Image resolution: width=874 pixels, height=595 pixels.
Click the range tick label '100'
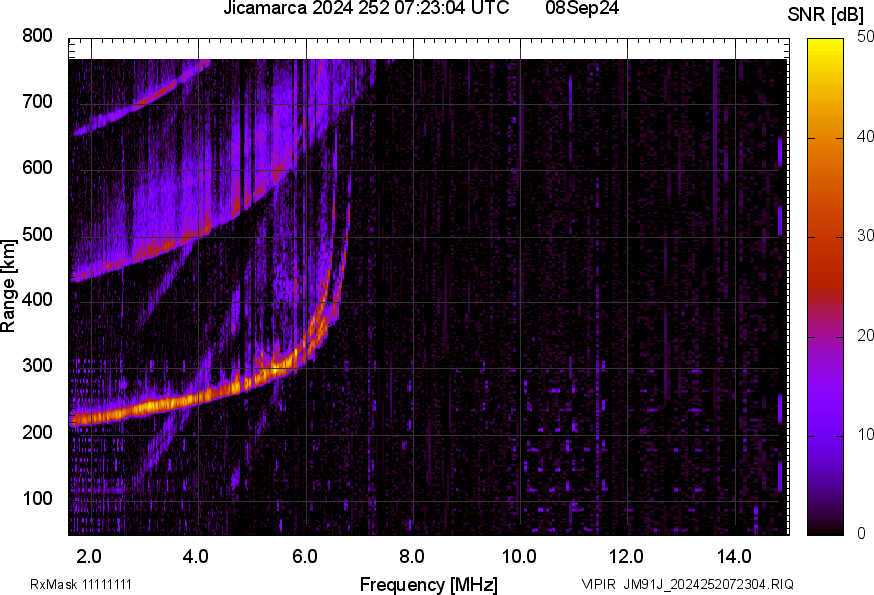[37, 499]
